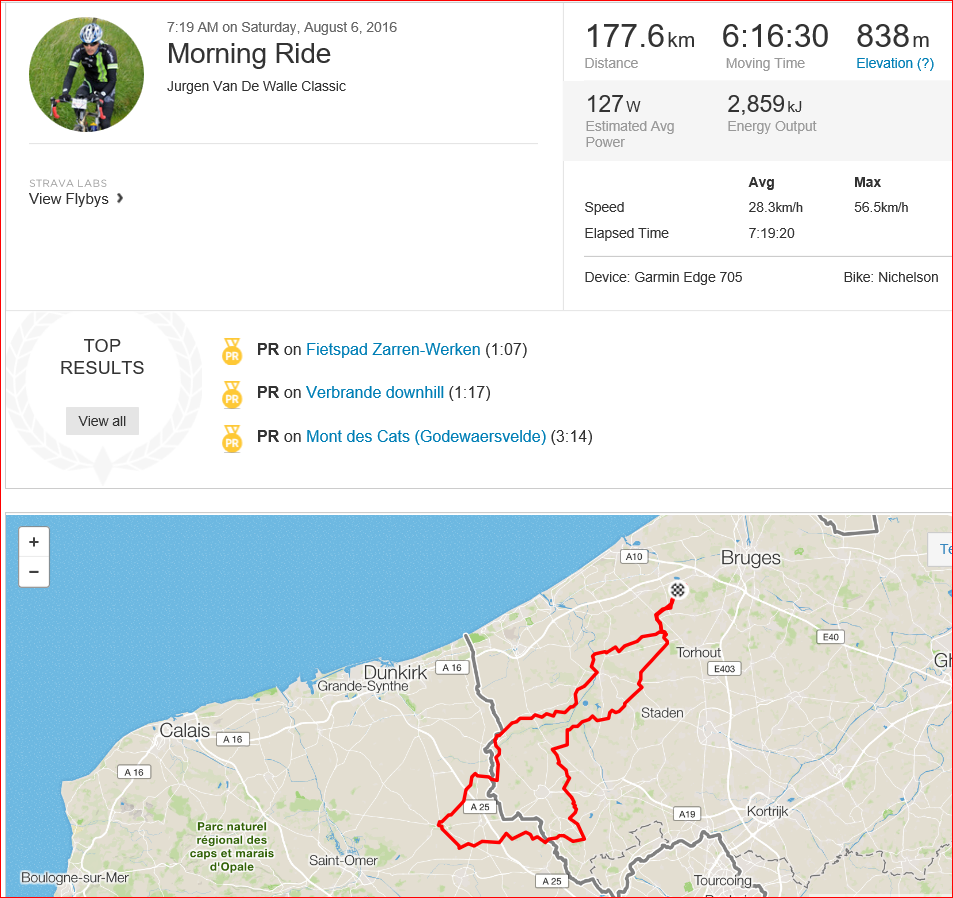Click the checkered finish flag marker on map

click(678, 589)
